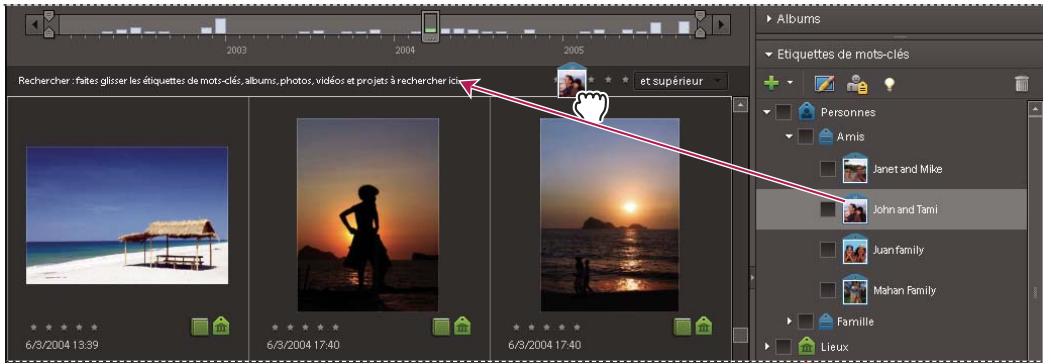1051x364 pixels.
Task: Open the beach hut photo thumbnail
Action: (x=127, y=215)
